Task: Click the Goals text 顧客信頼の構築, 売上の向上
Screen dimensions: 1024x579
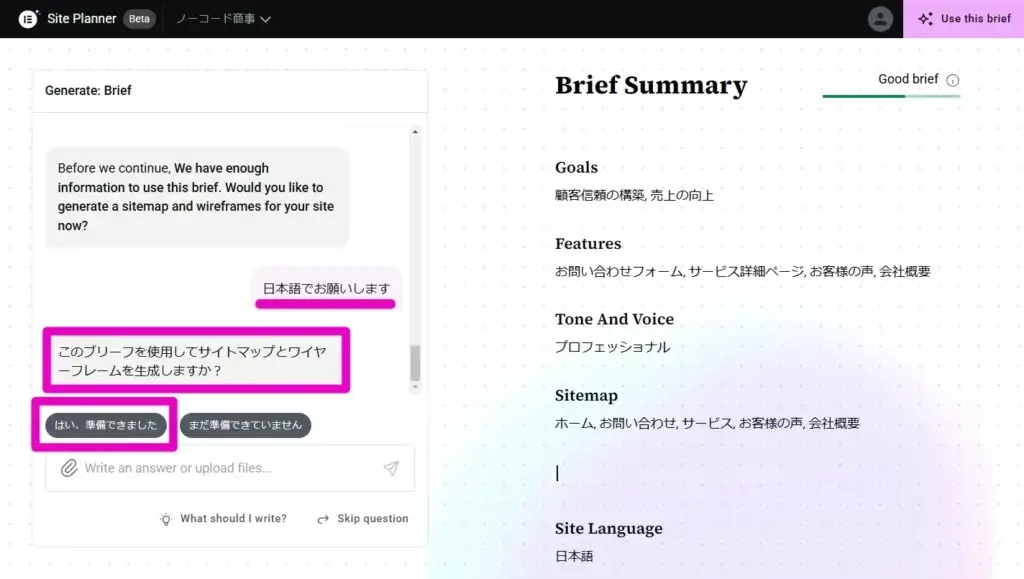Action: point(634,195)
